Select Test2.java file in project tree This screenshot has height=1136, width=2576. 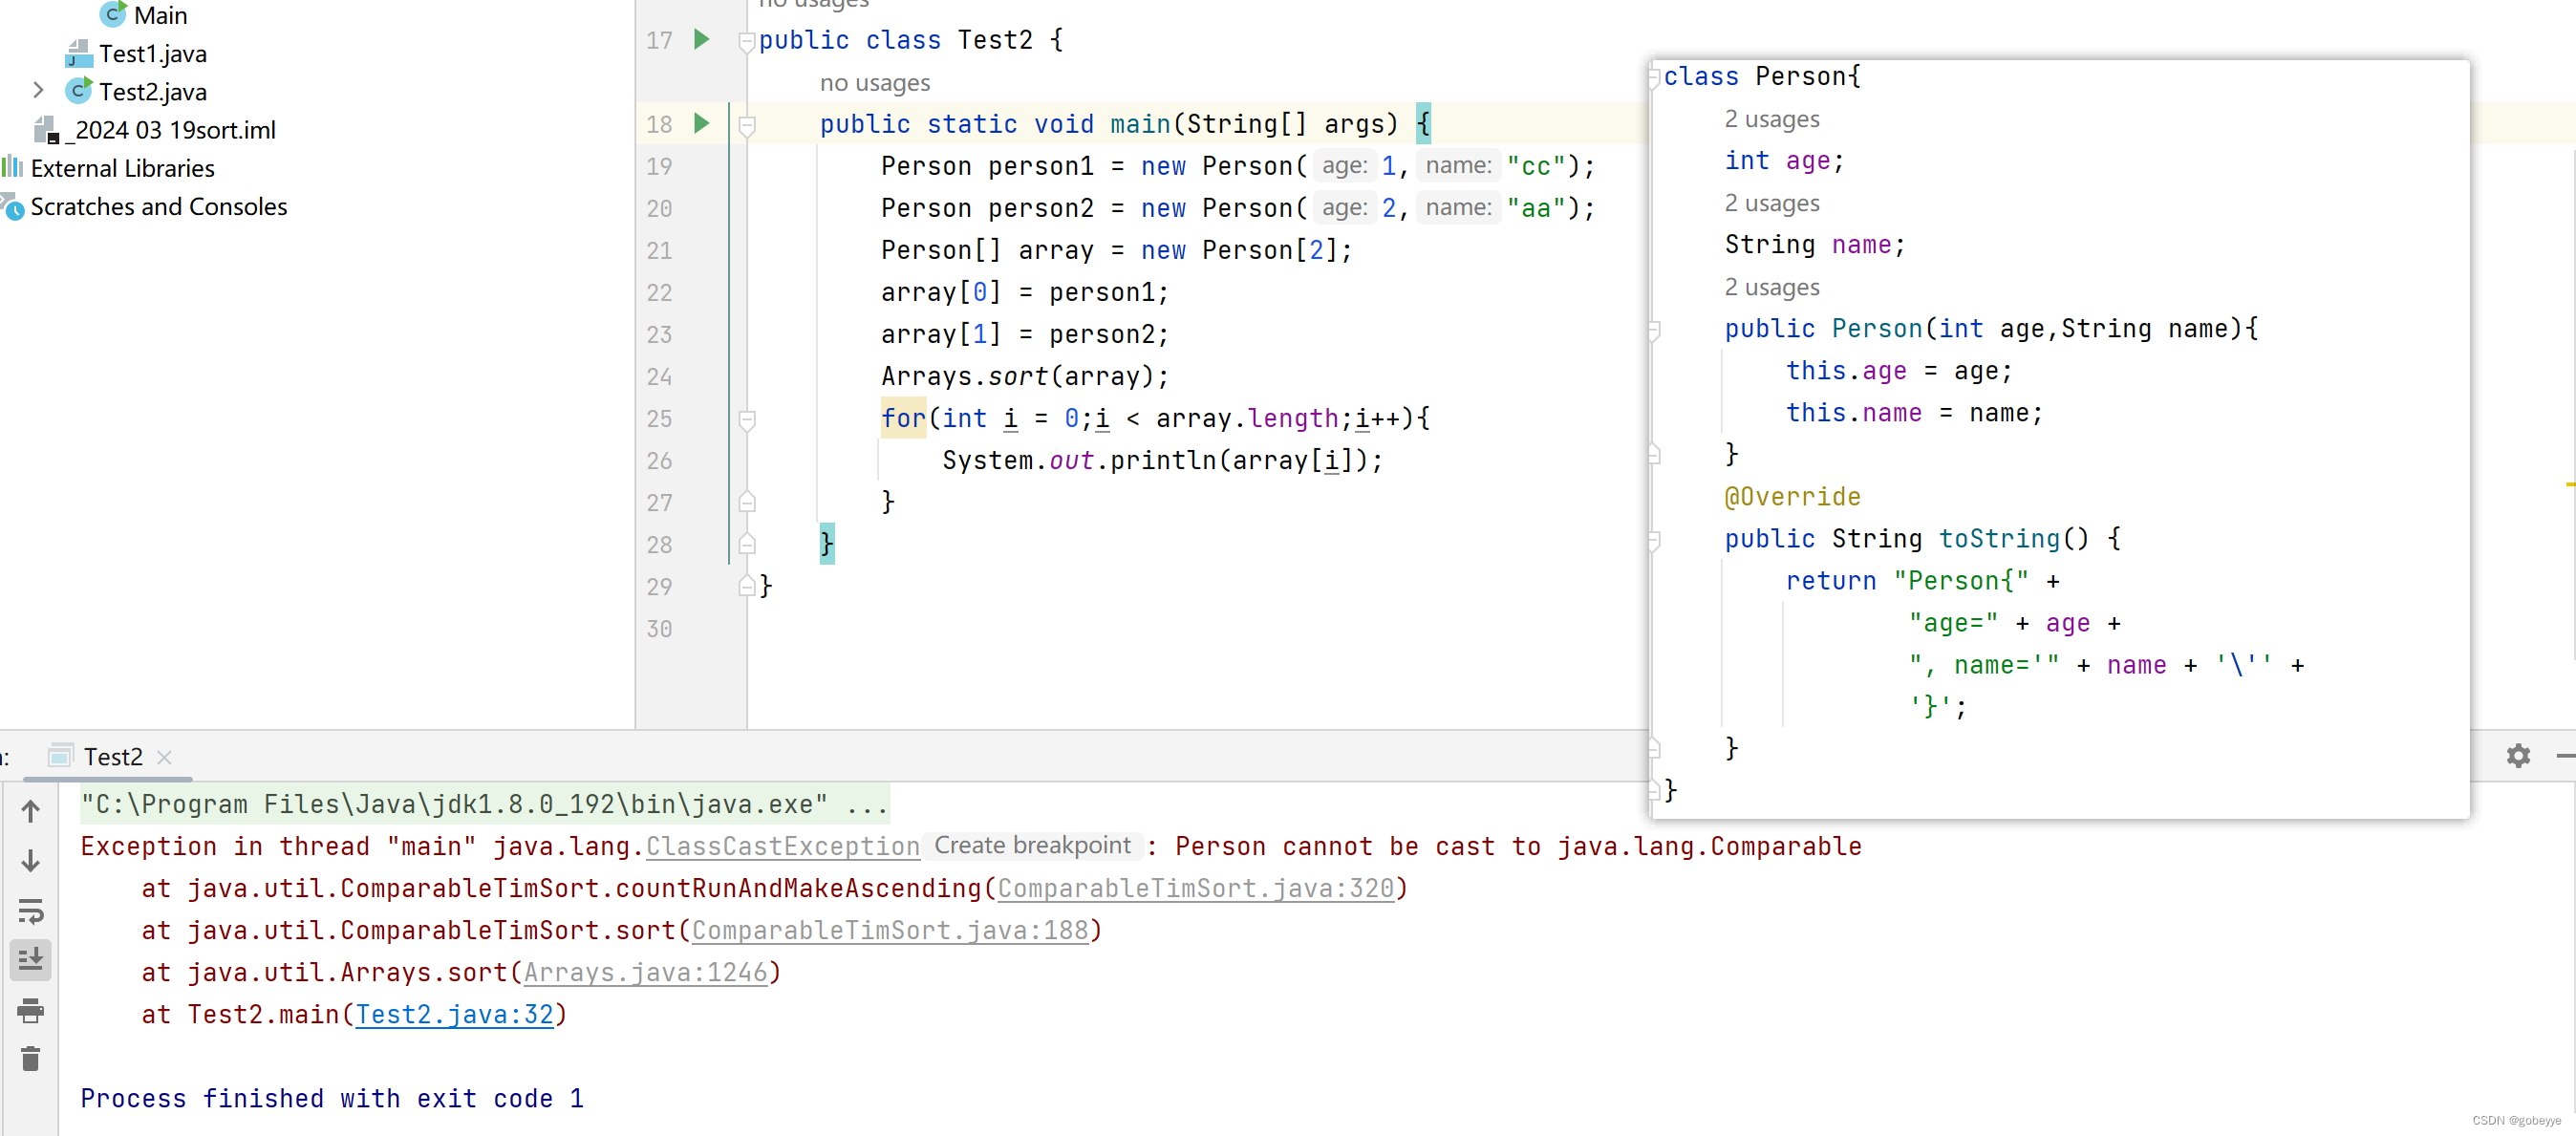(x=152, y=91)
